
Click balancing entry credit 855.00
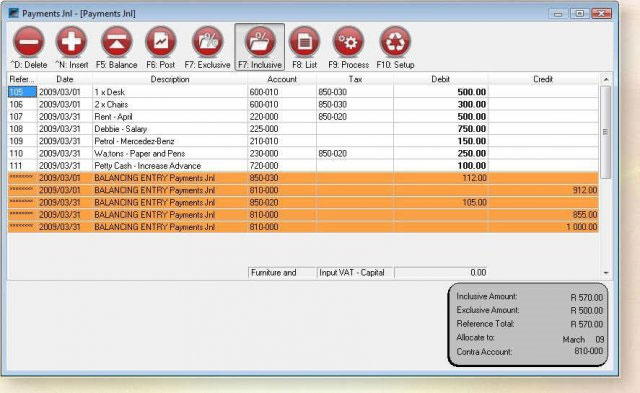click(584, 215)
